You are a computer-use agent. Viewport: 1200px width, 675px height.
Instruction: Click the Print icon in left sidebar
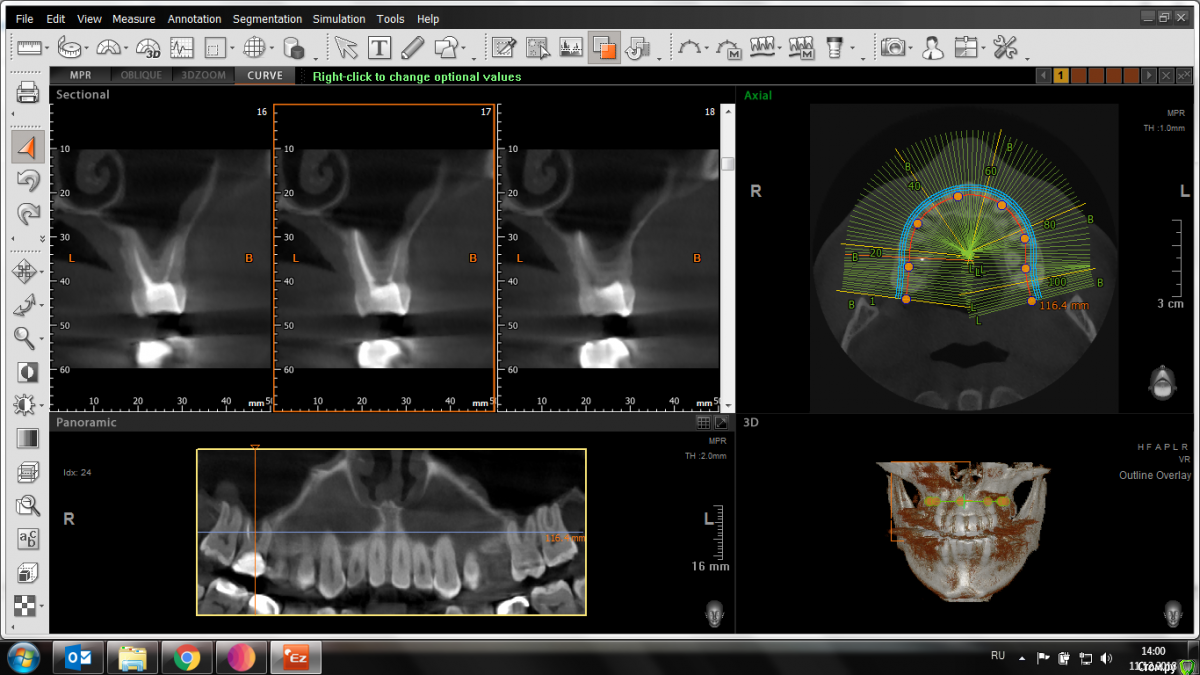28,94
